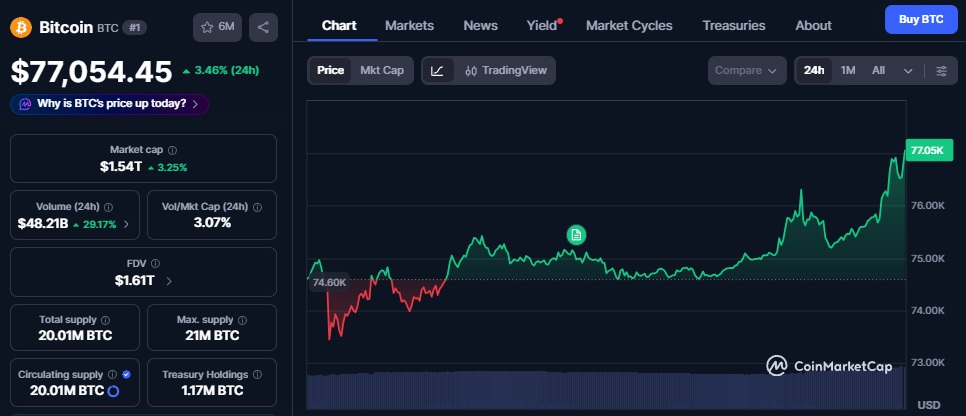This screenshot has height=416, width=966.
Task: Select the 1M time range
Action: pos(848,70)
